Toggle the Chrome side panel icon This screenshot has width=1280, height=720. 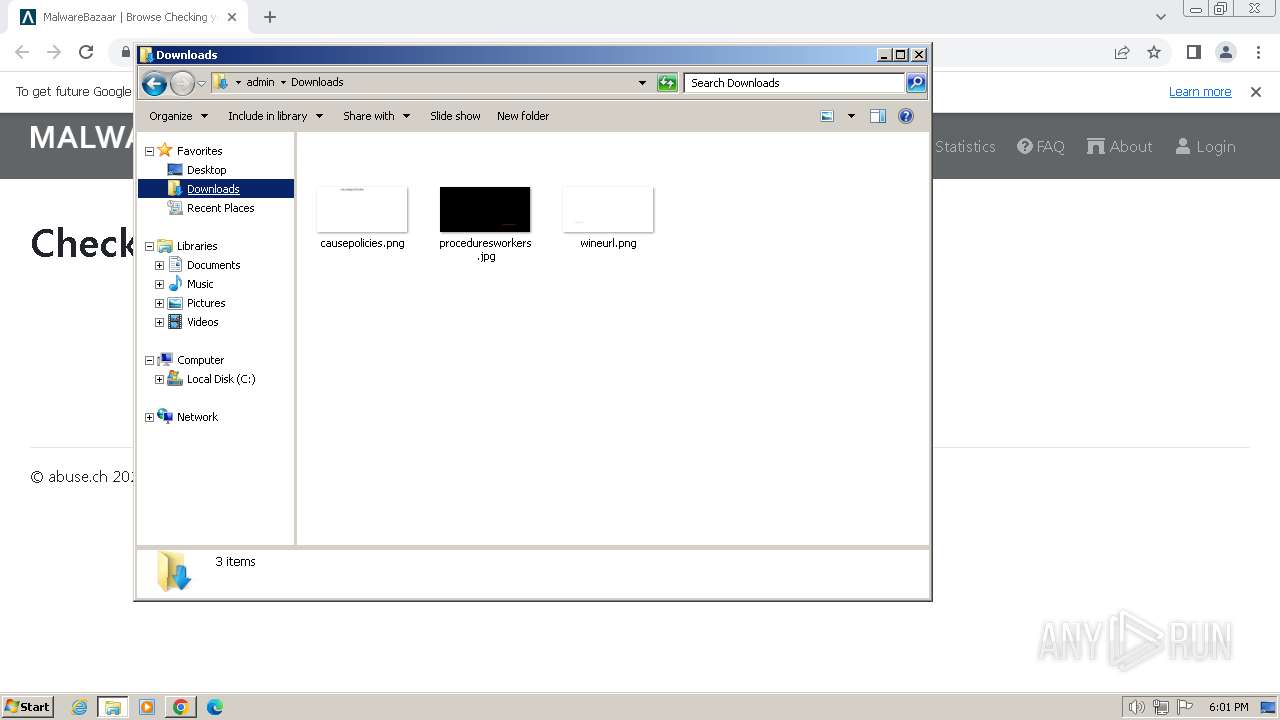[1193, 52]
